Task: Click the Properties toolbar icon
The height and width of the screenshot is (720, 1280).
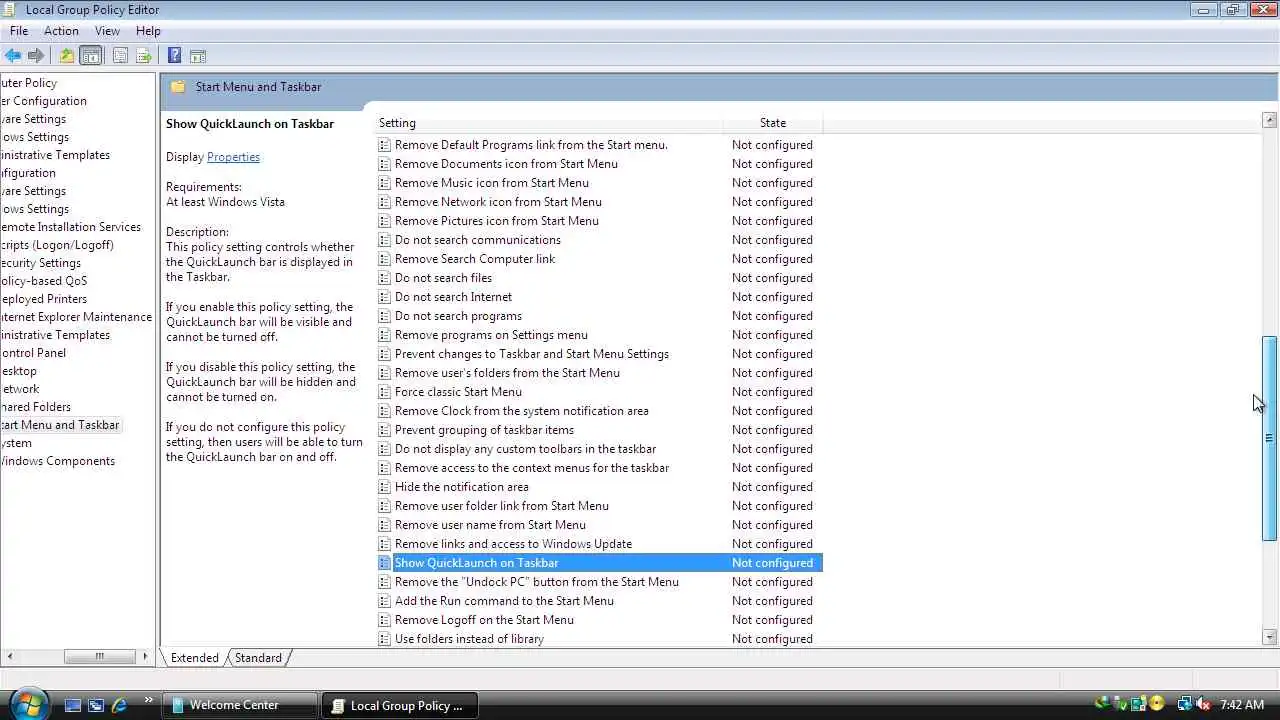Action: pos(120,56)
